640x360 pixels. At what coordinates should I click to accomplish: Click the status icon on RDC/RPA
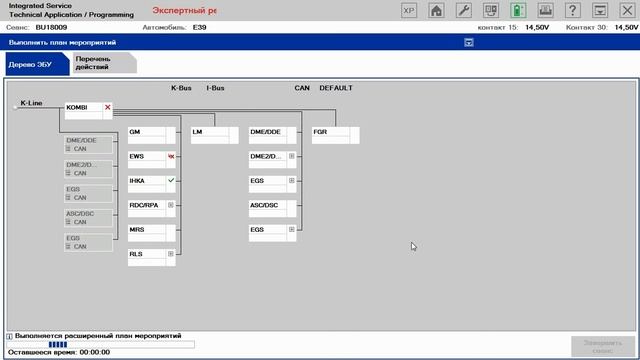(171, 205)
